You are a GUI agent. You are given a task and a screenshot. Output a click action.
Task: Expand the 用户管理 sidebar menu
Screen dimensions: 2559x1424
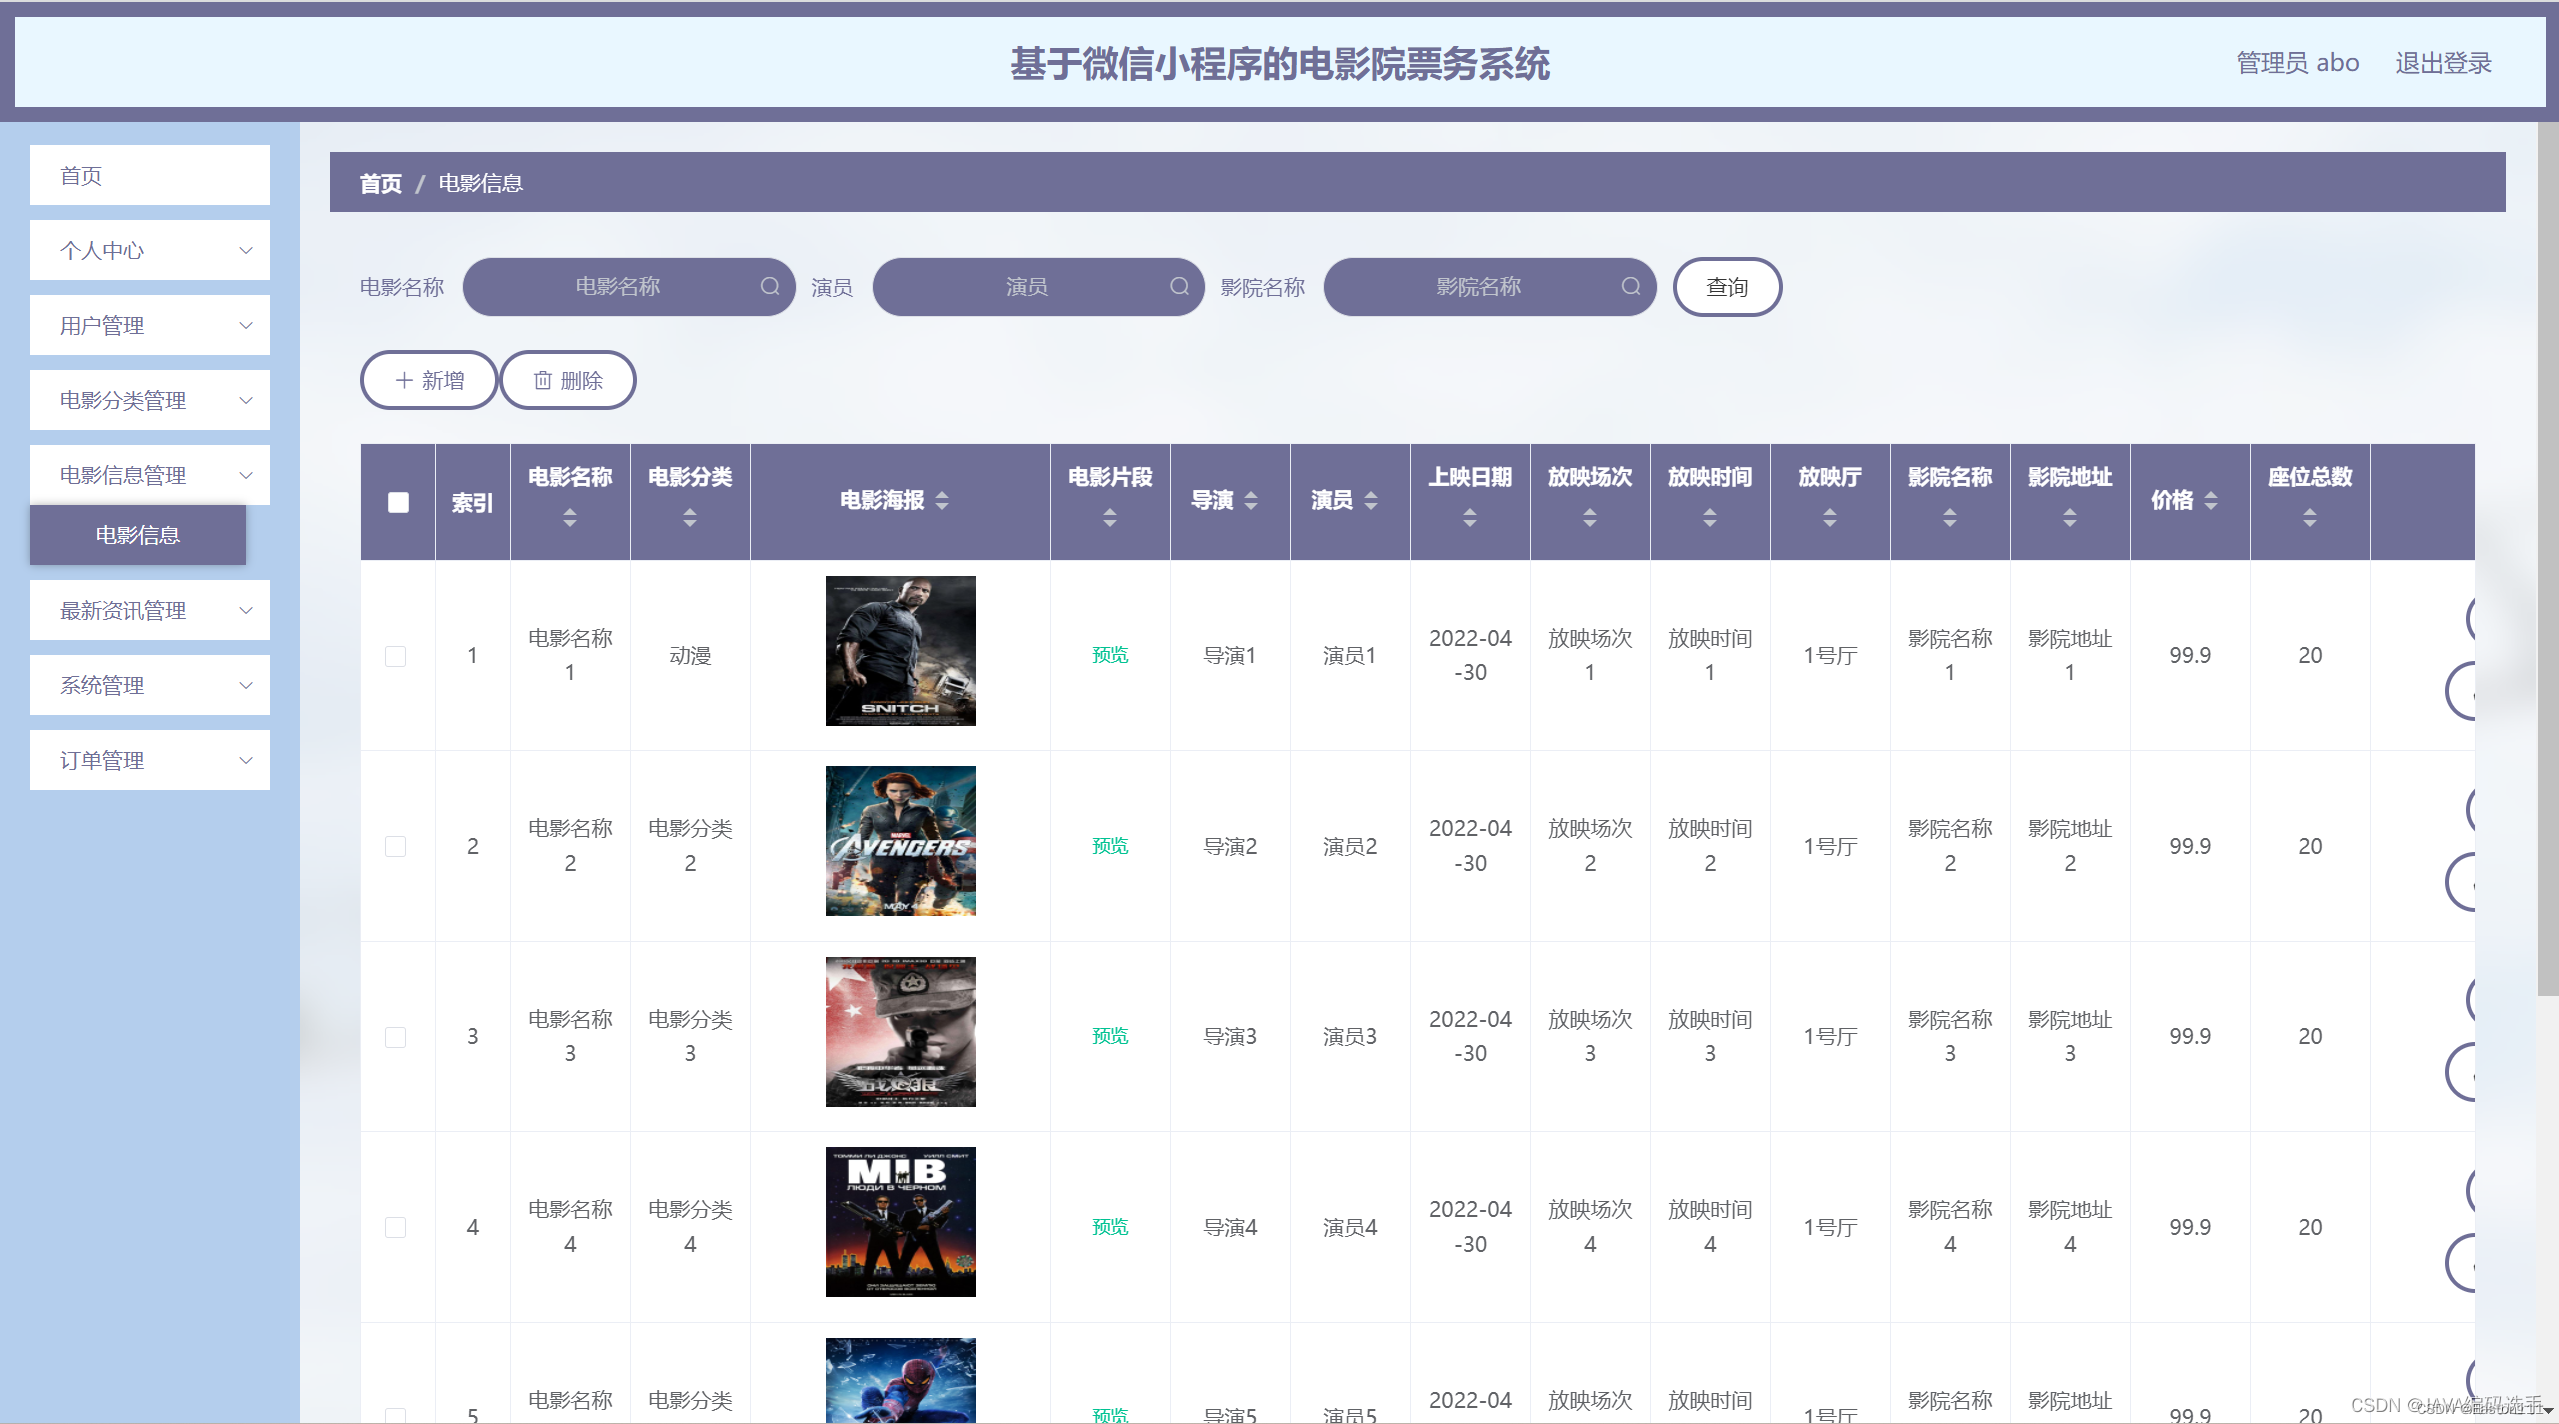150,325
